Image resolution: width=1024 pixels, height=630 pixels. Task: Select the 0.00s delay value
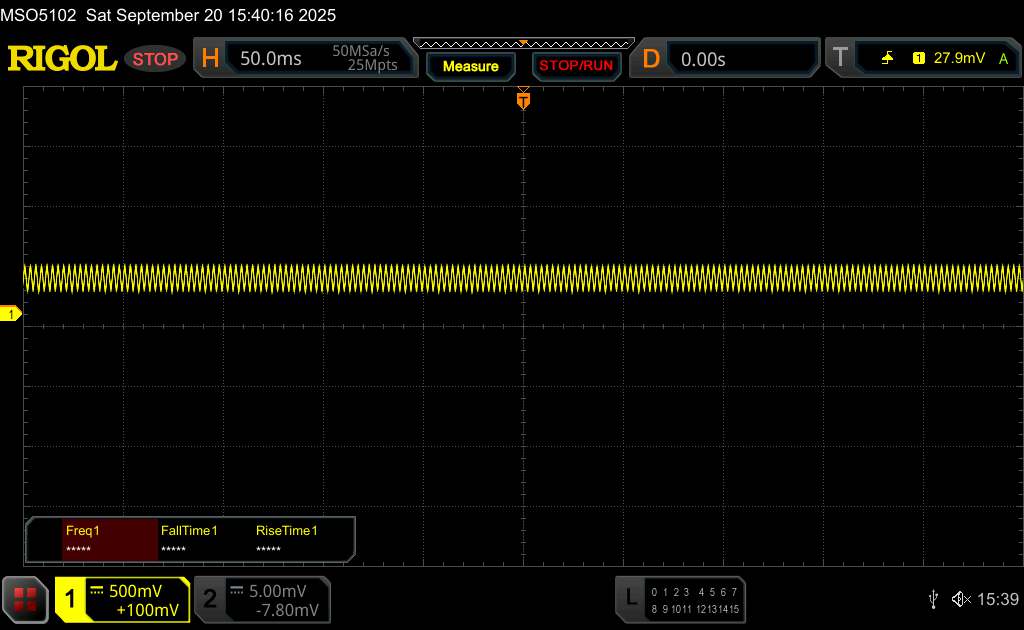(703, 59)
